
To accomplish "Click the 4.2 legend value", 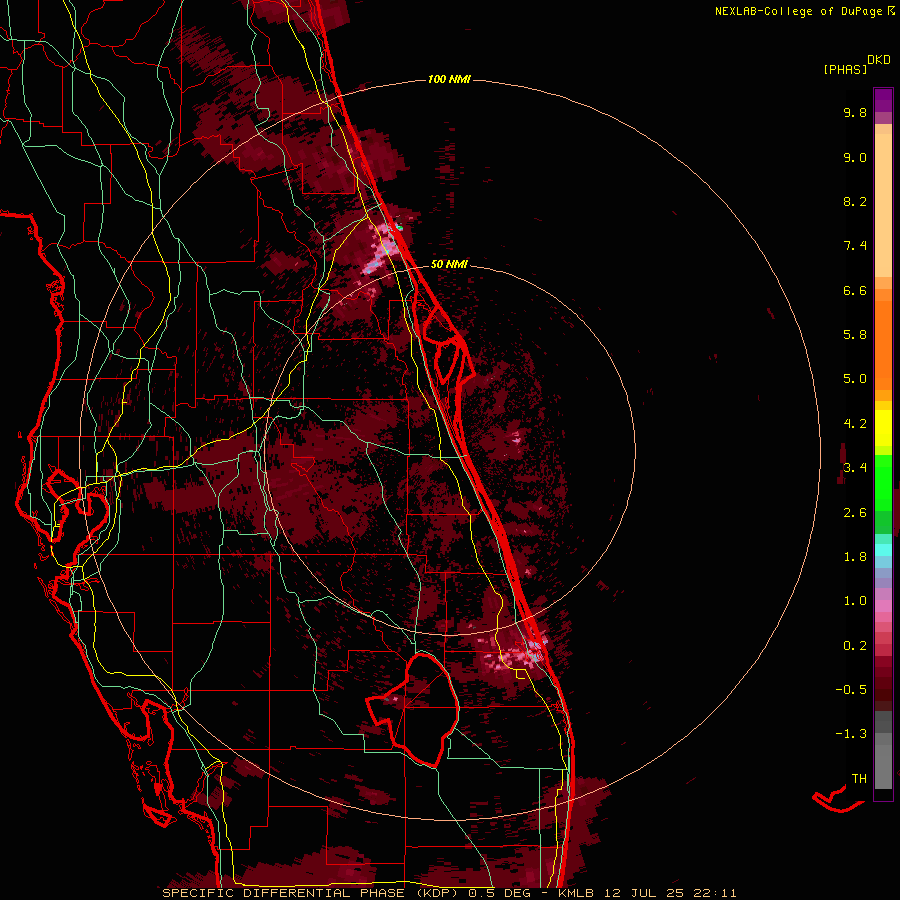I will click(855, 424).
